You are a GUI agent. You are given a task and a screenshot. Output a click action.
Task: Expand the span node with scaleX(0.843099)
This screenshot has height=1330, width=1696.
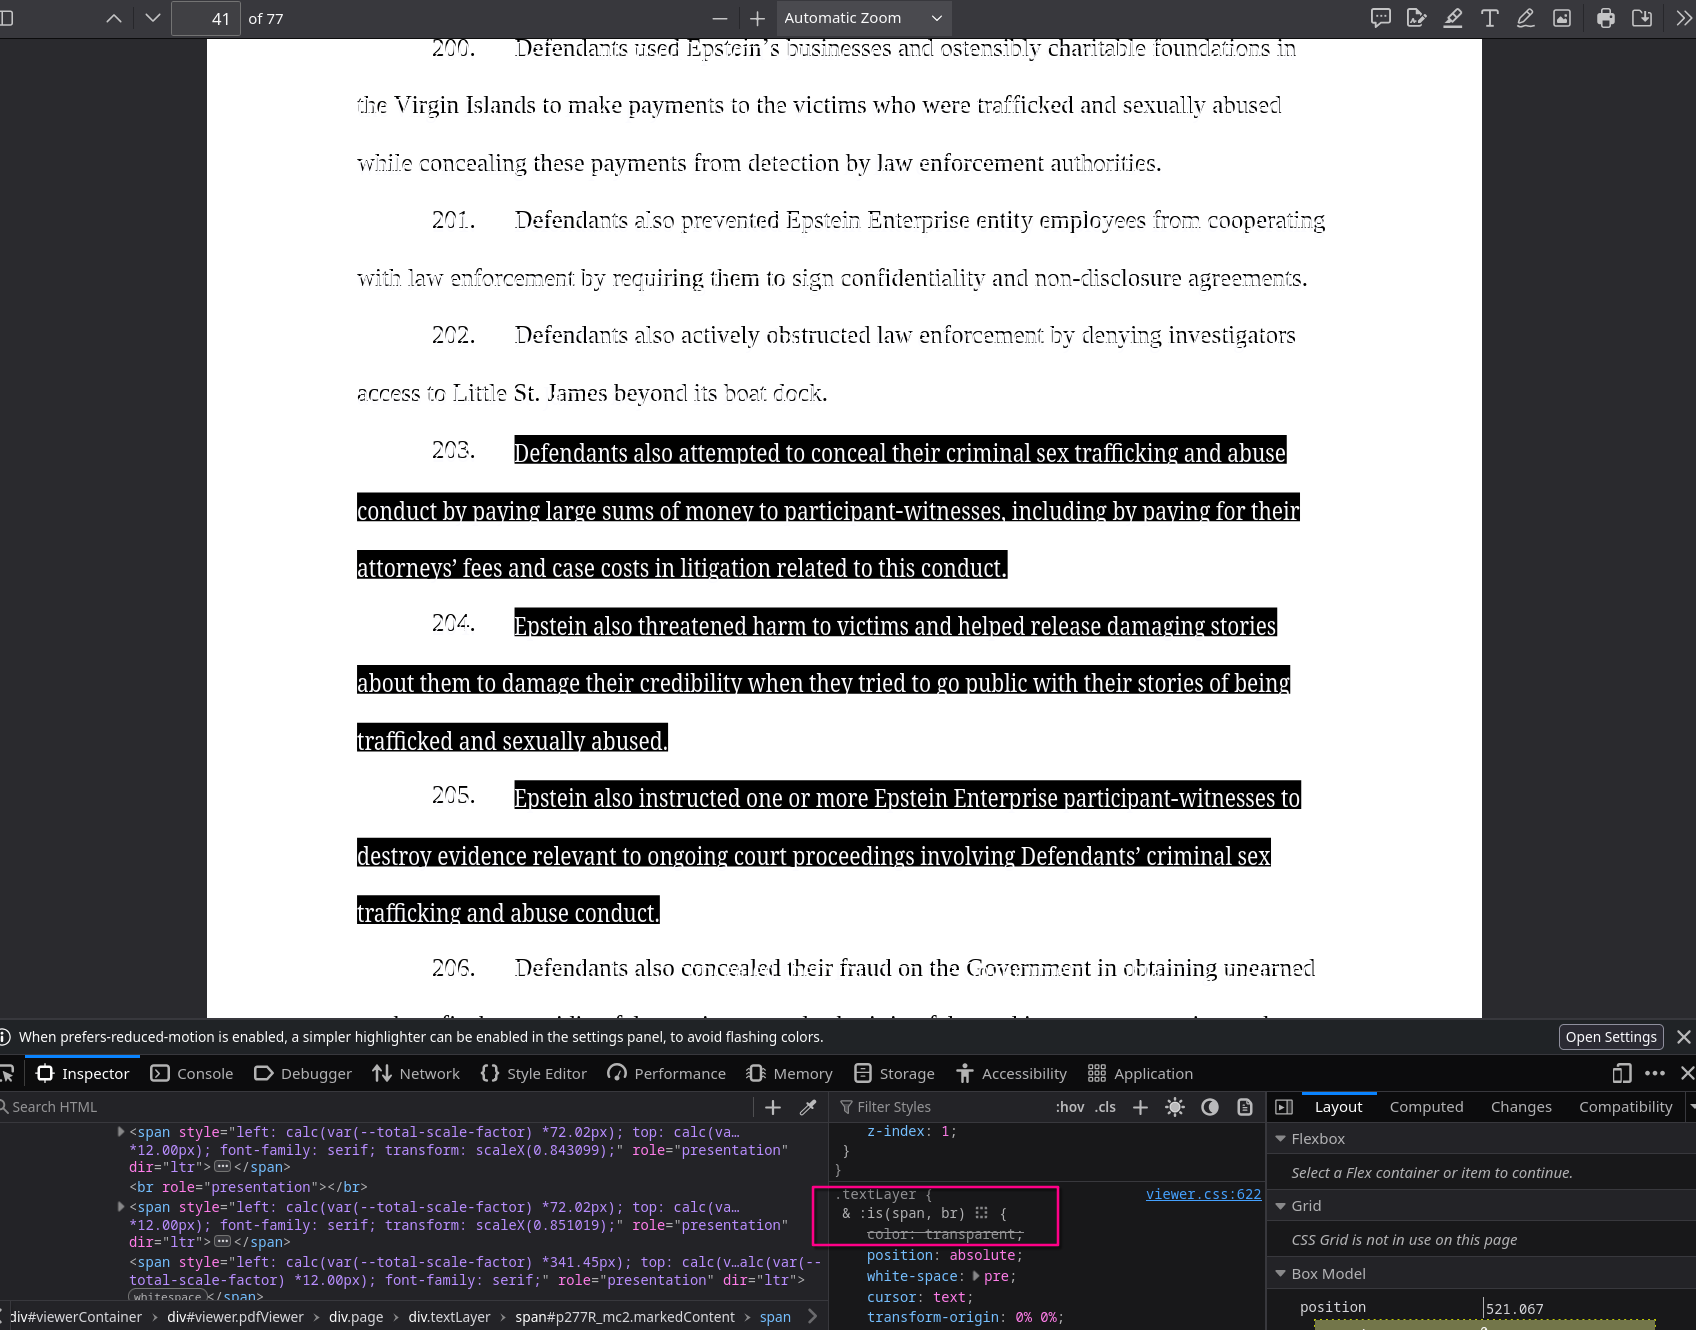[x=121, y=1132]
